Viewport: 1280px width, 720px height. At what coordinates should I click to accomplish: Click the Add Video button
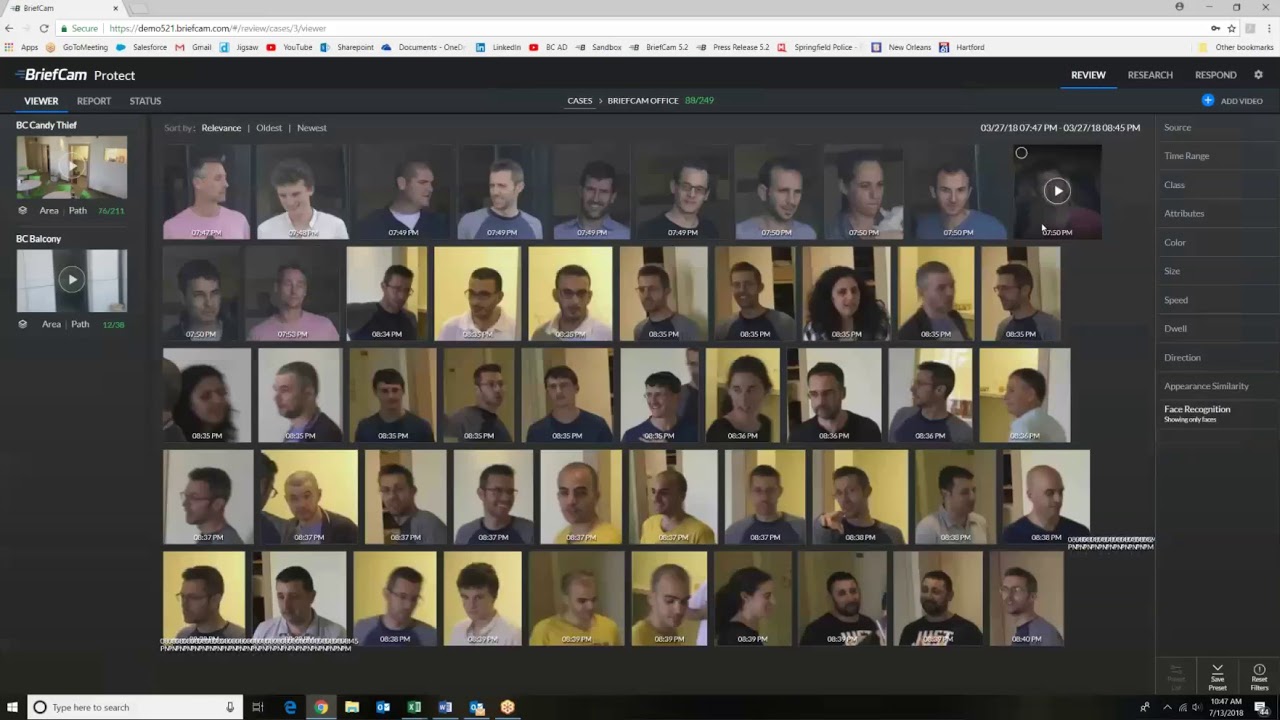tap(1232, 101)
